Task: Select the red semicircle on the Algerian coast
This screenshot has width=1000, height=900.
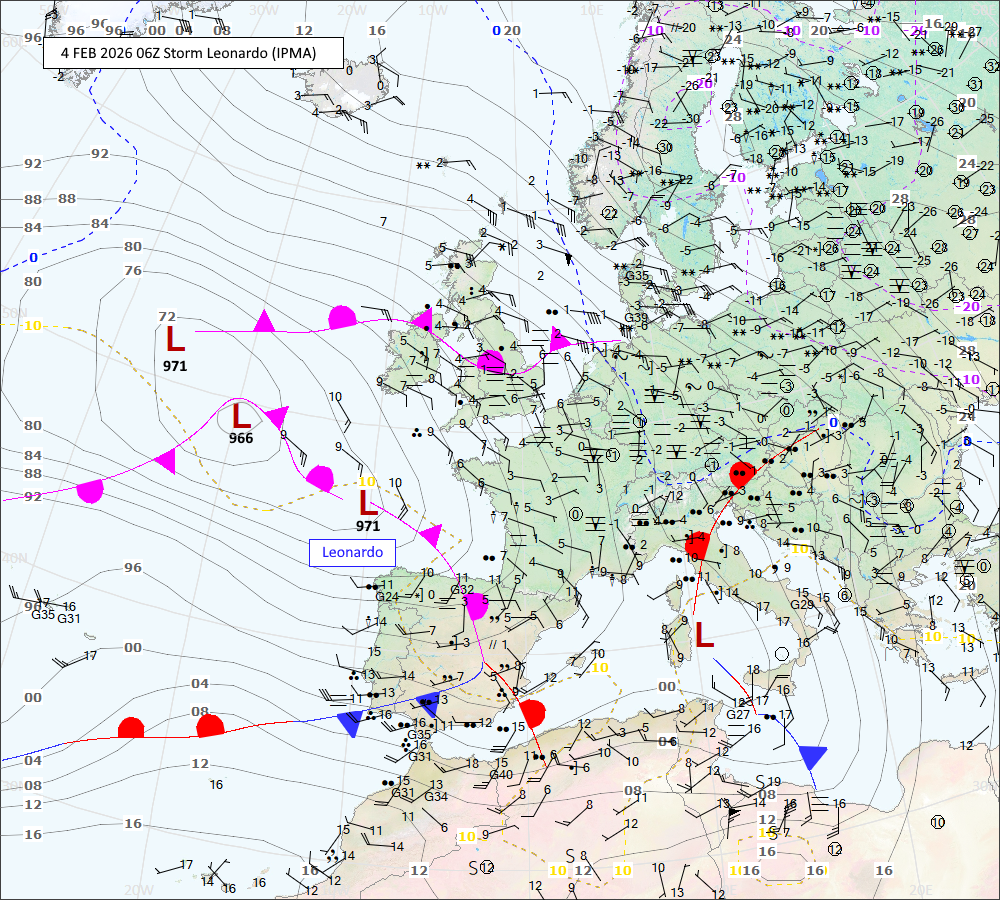Action: 532,713
